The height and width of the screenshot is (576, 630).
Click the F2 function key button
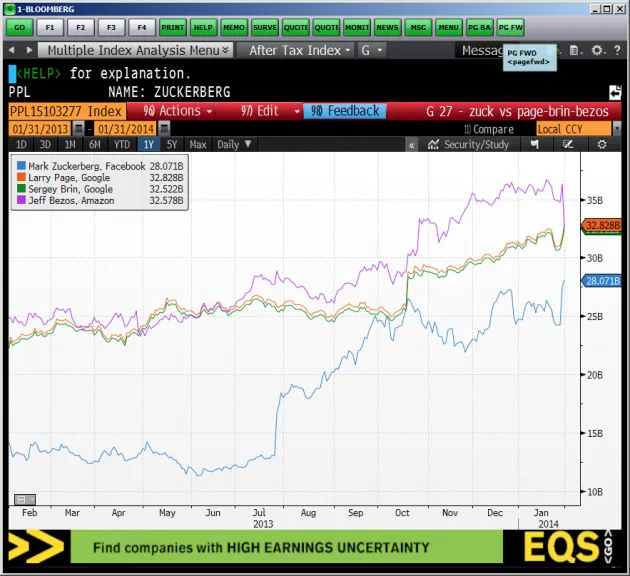pyautogui.click(x=81, y=27)
